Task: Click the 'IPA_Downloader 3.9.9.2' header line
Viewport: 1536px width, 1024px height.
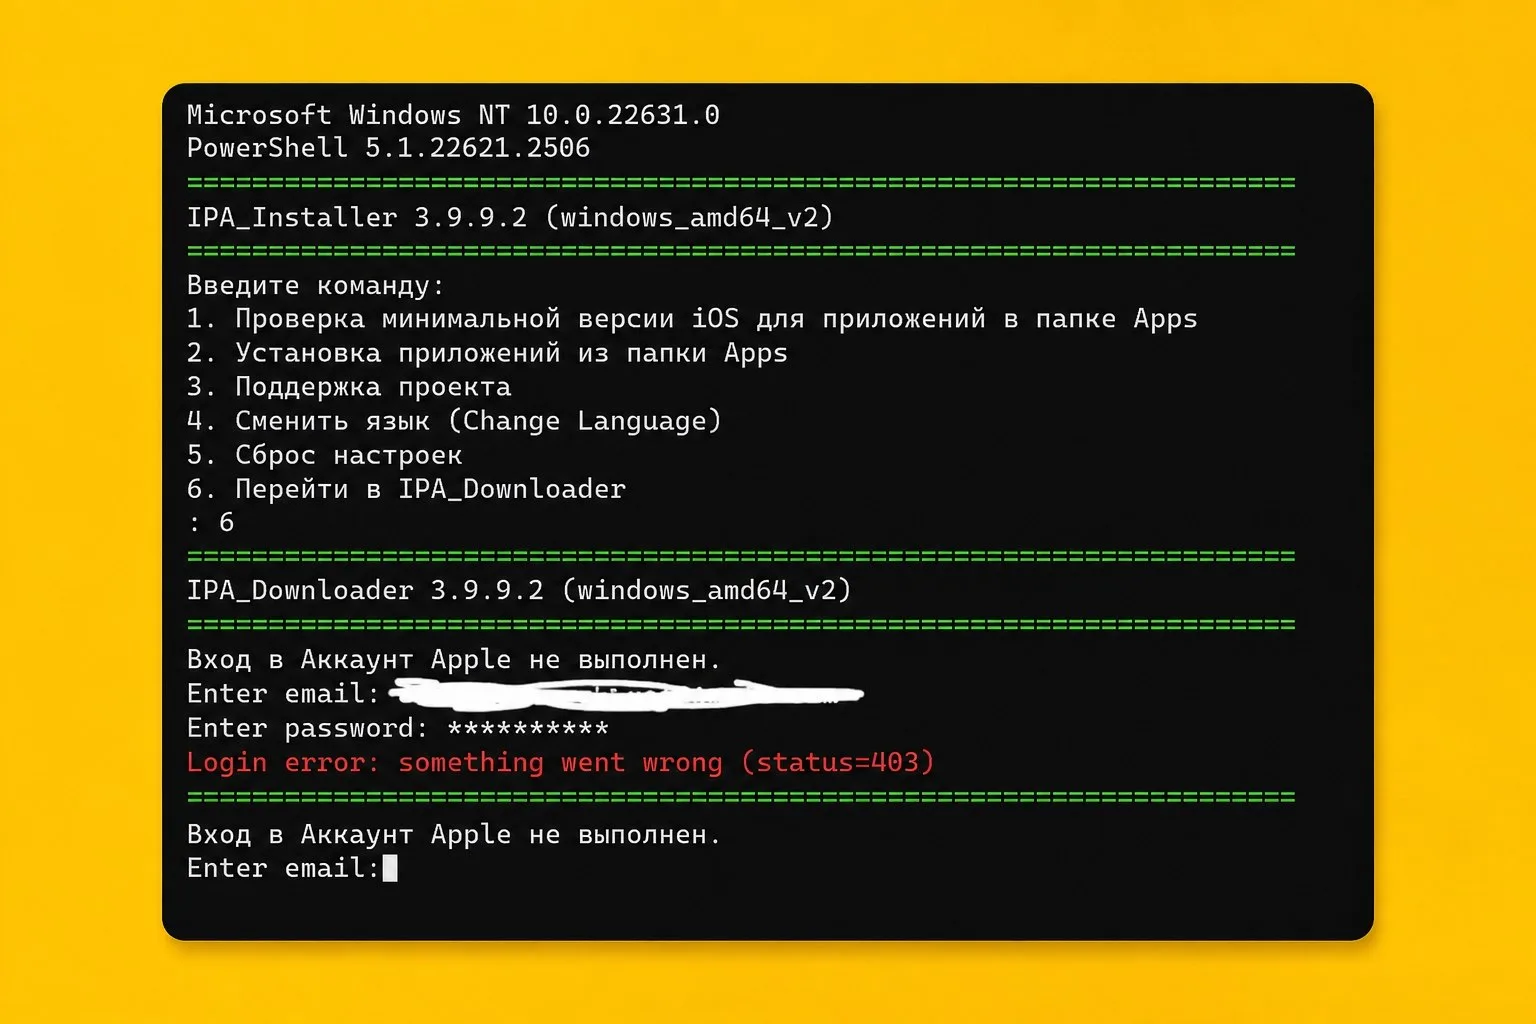Action: pos(519,591)
